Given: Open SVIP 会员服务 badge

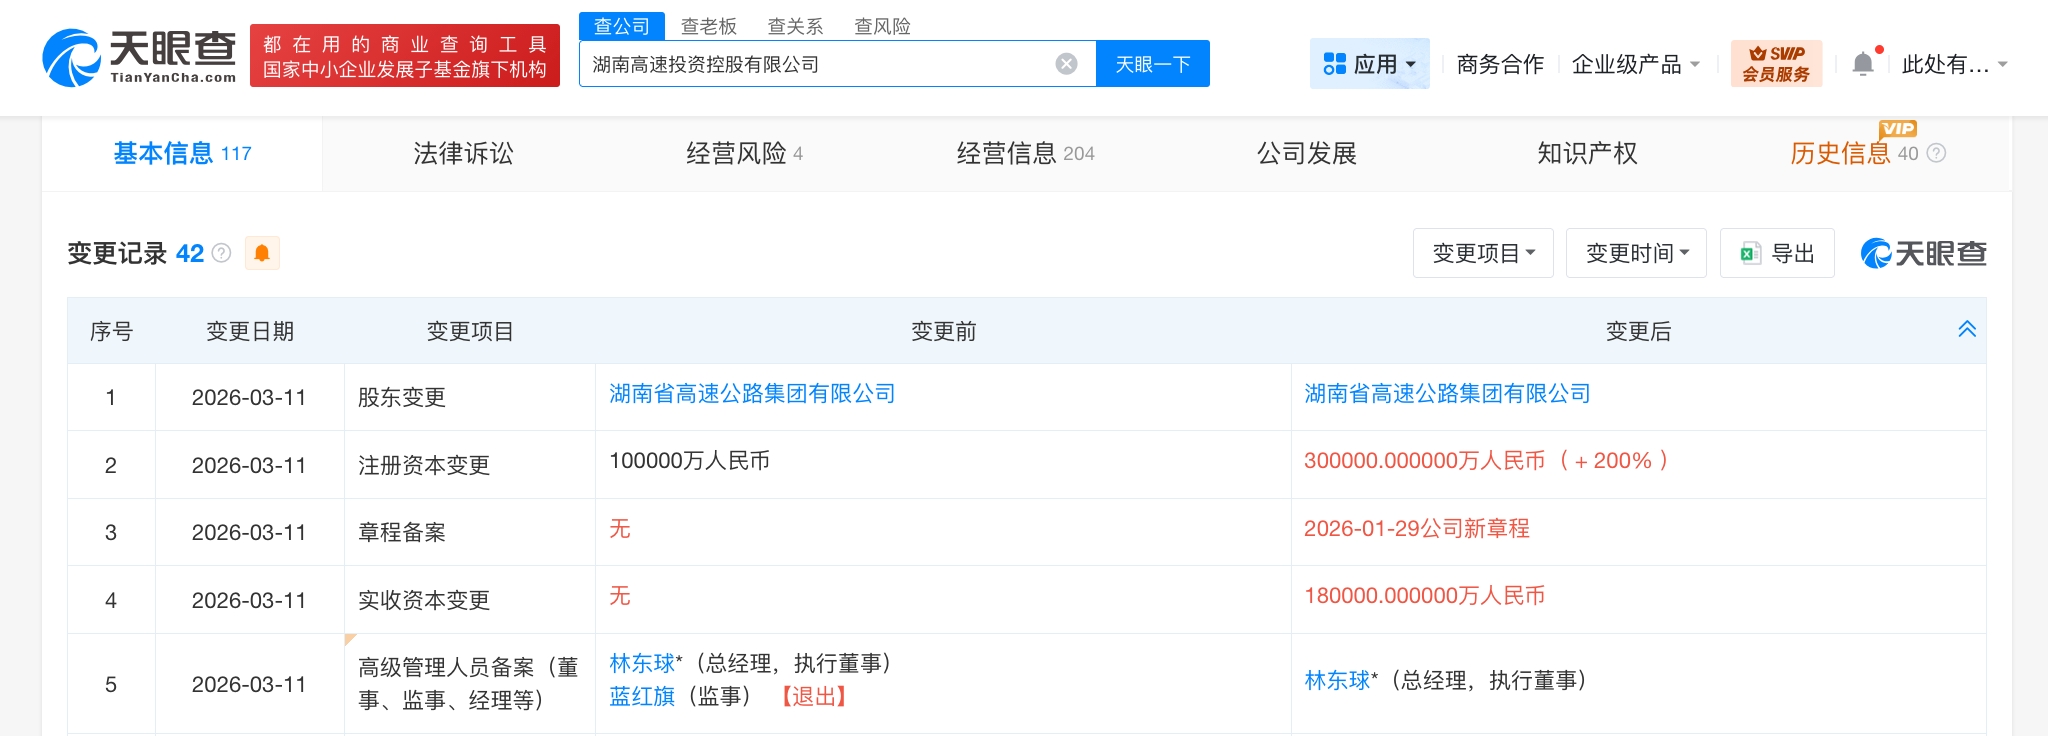Looking at the screenshot, I should point(1776,64).
